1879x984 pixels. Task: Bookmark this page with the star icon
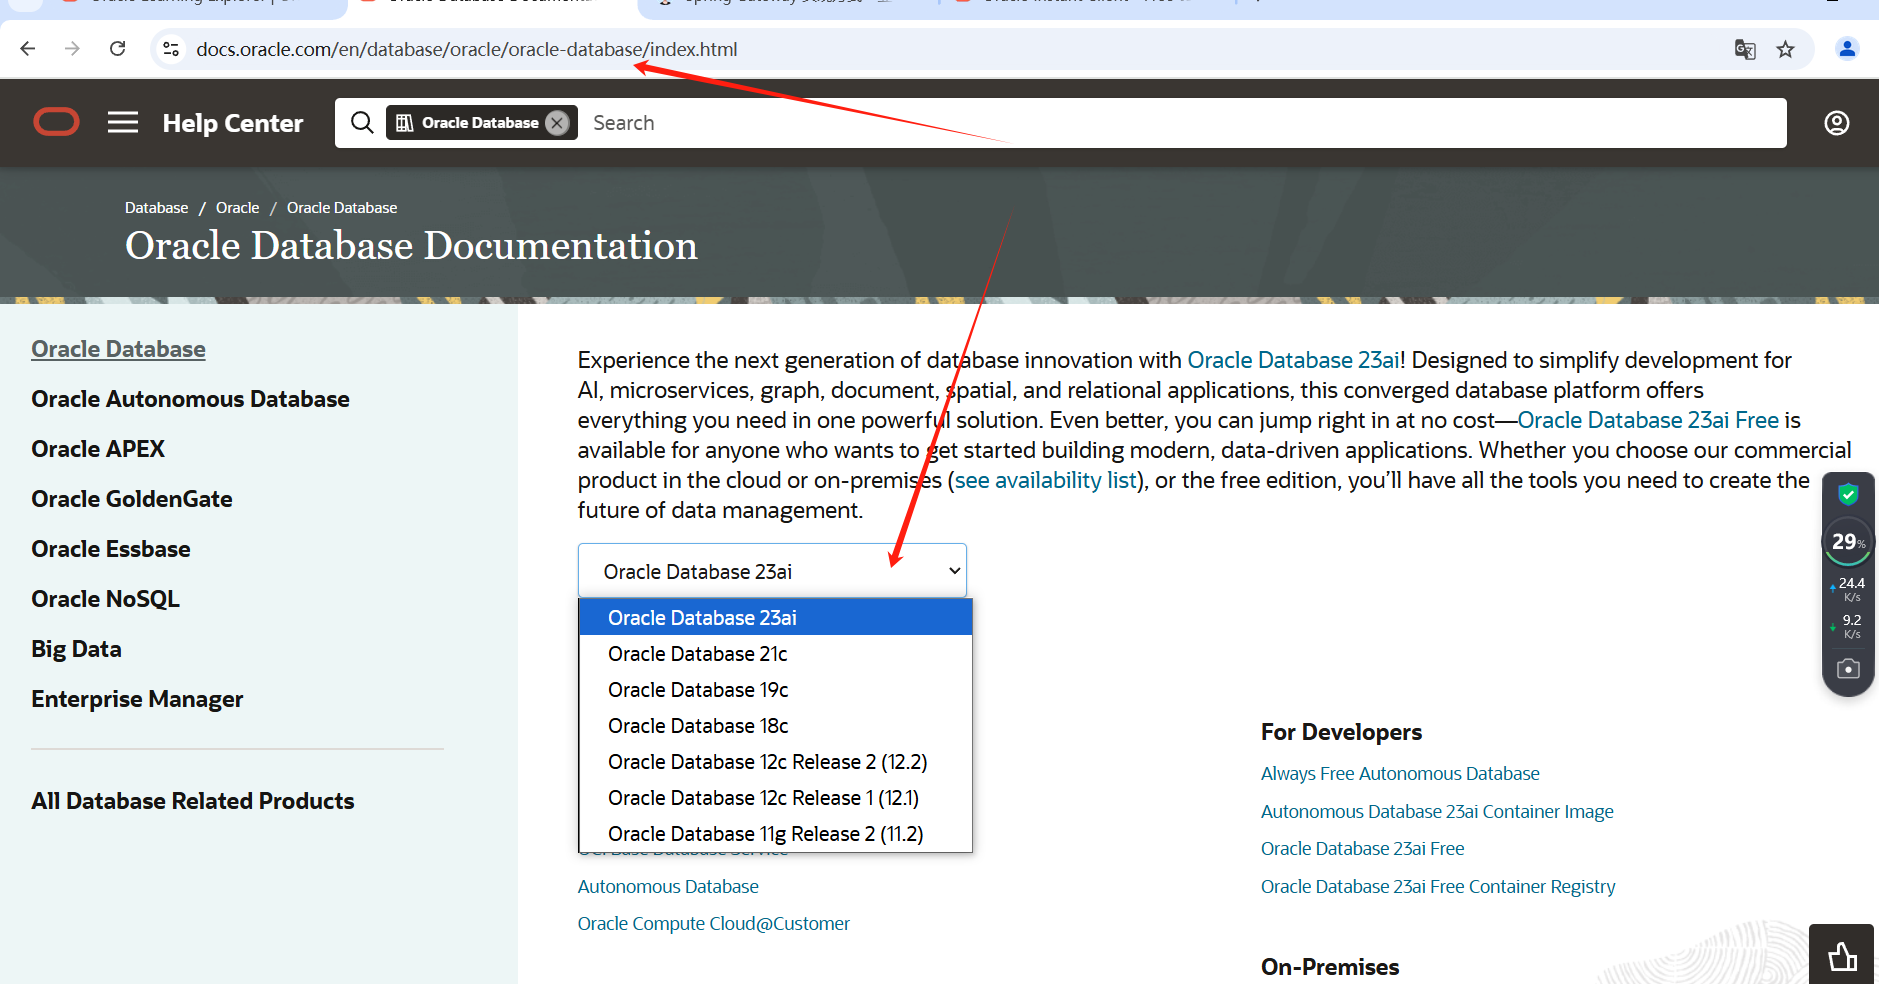pos(1786,49)
